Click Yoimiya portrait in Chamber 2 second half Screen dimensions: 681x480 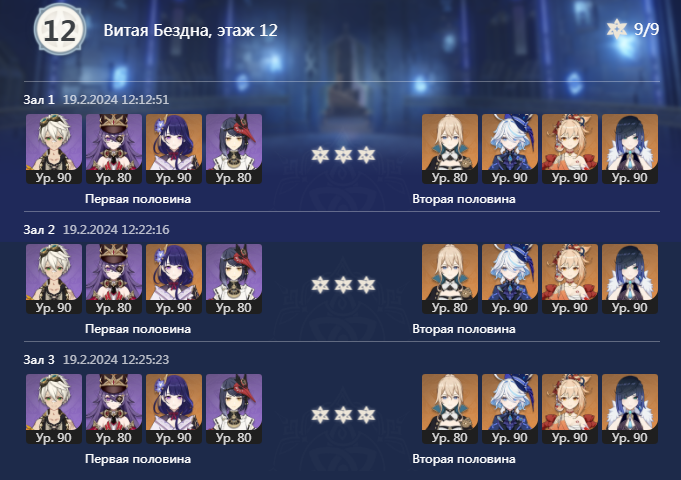[x=570, y=279]
